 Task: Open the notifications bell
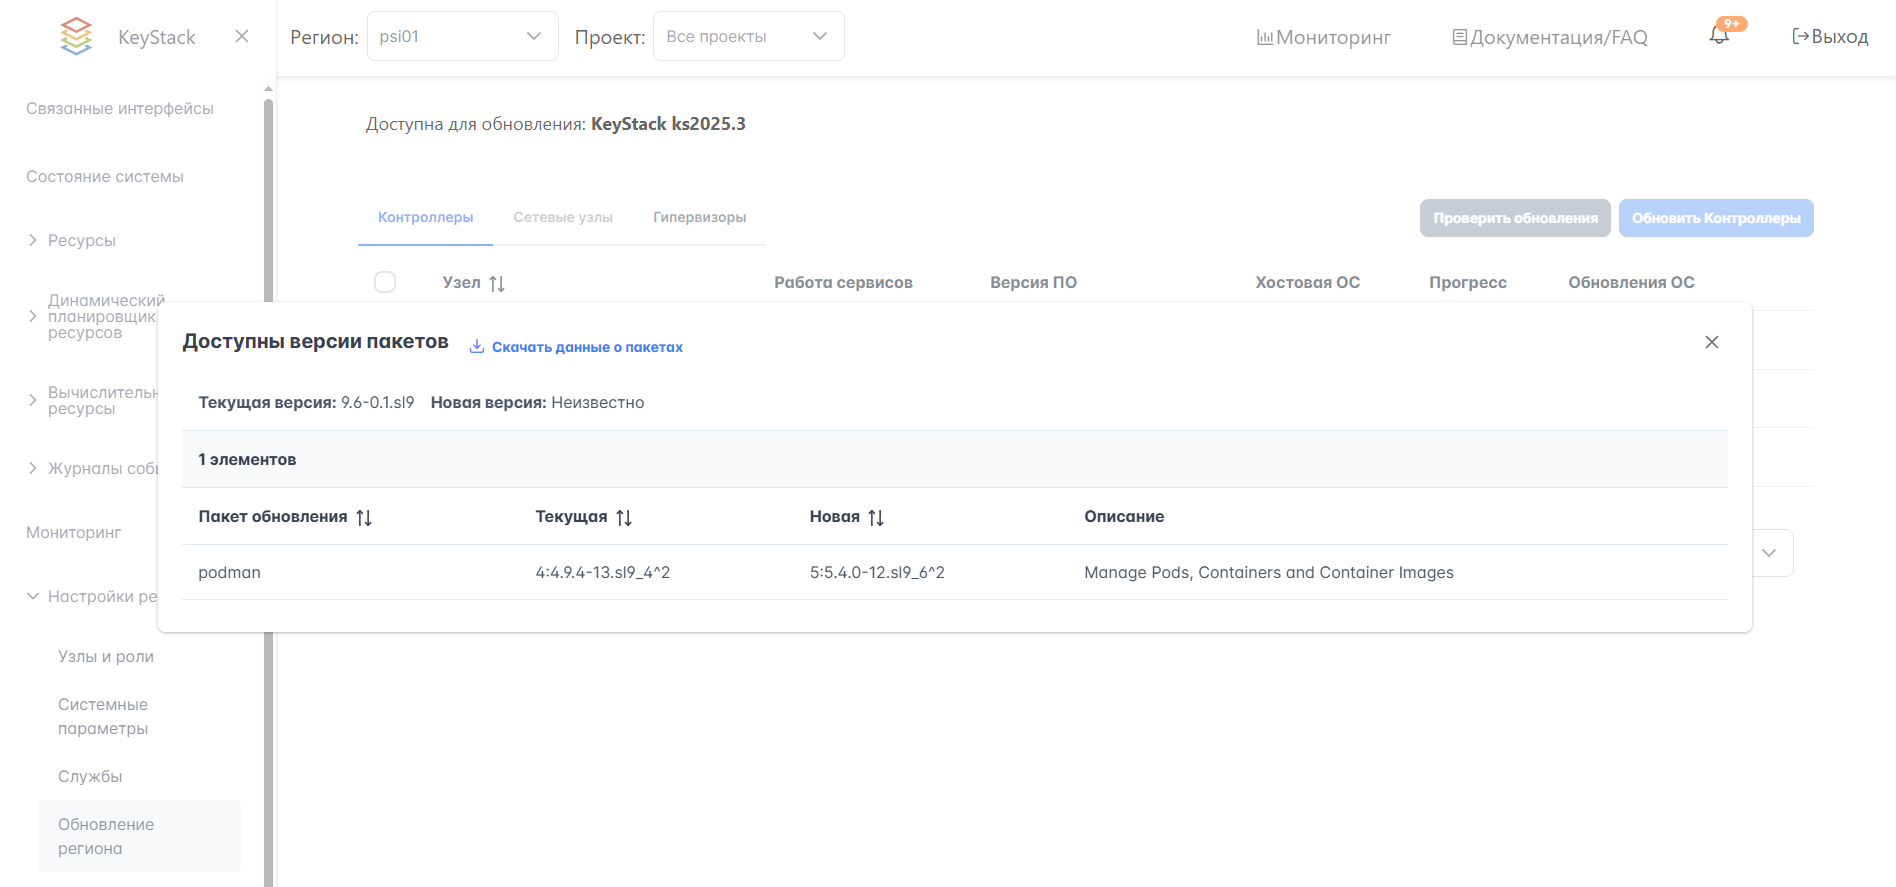1719,36
